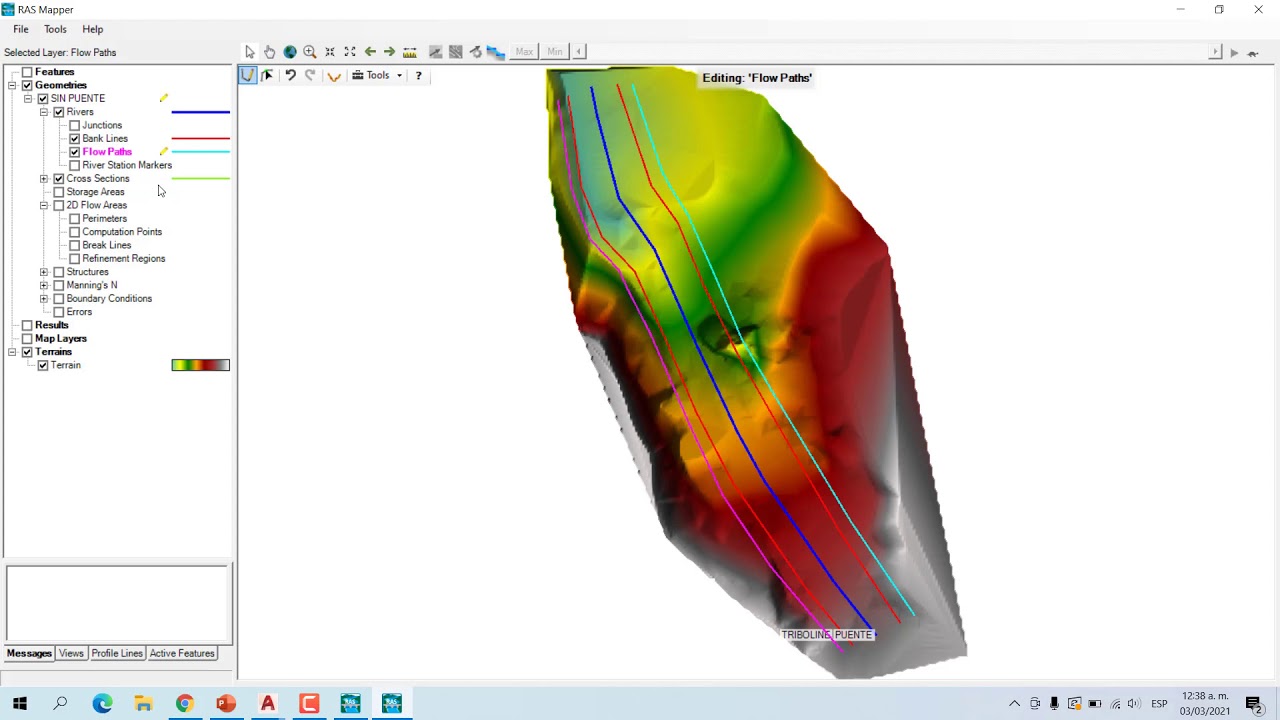Switch to the Profile Lines tab

click(x=117, y=653)
